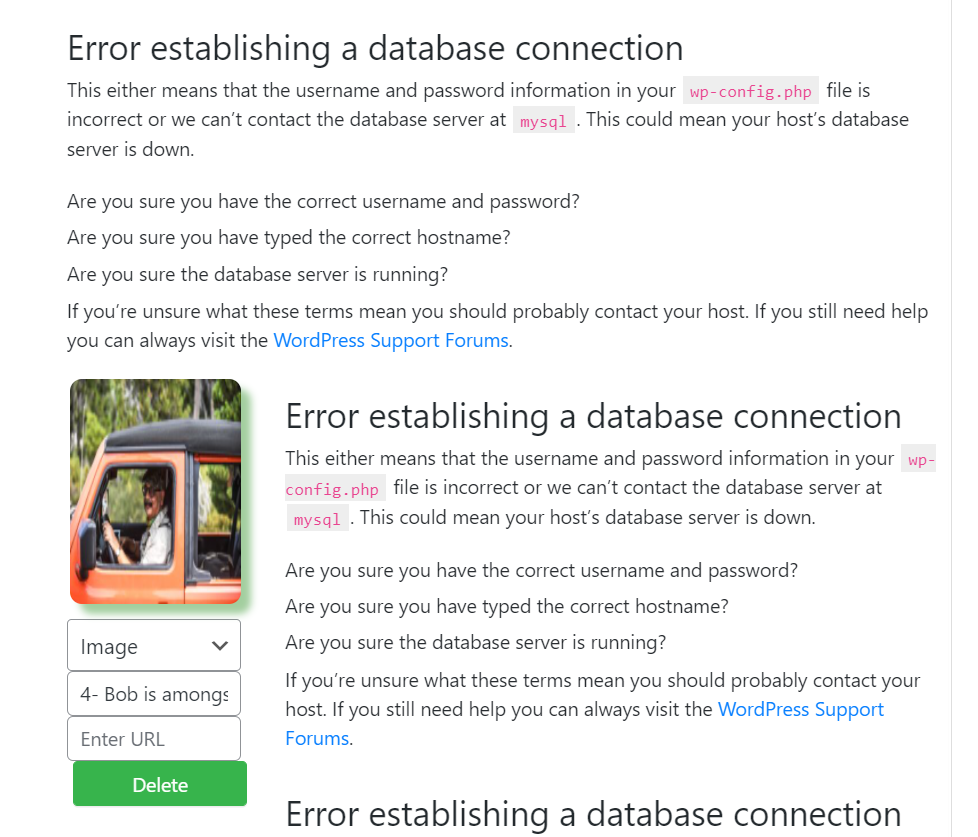The image size is (978, 837).
Task: Click top 'database server is running?' question
Action: point(257,274)
